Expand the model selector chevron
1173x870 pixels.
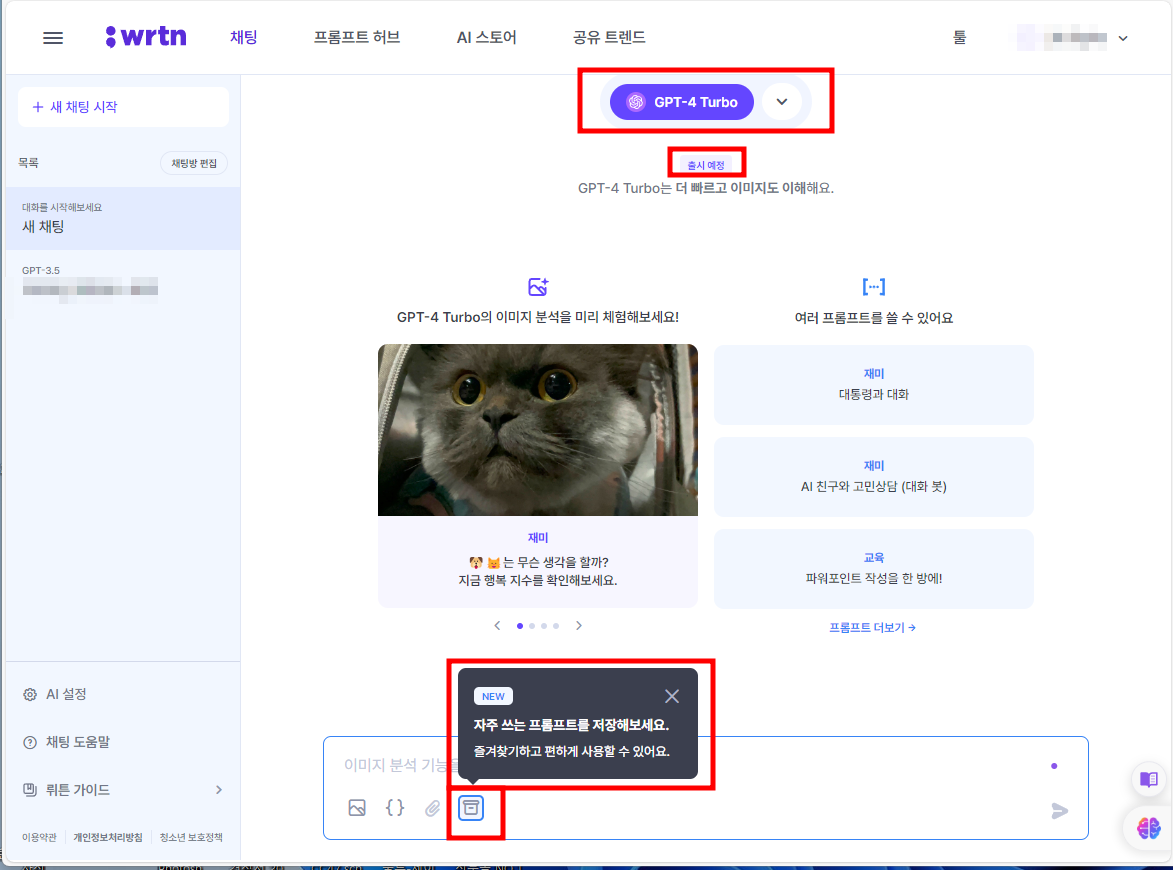coord(782,102)
